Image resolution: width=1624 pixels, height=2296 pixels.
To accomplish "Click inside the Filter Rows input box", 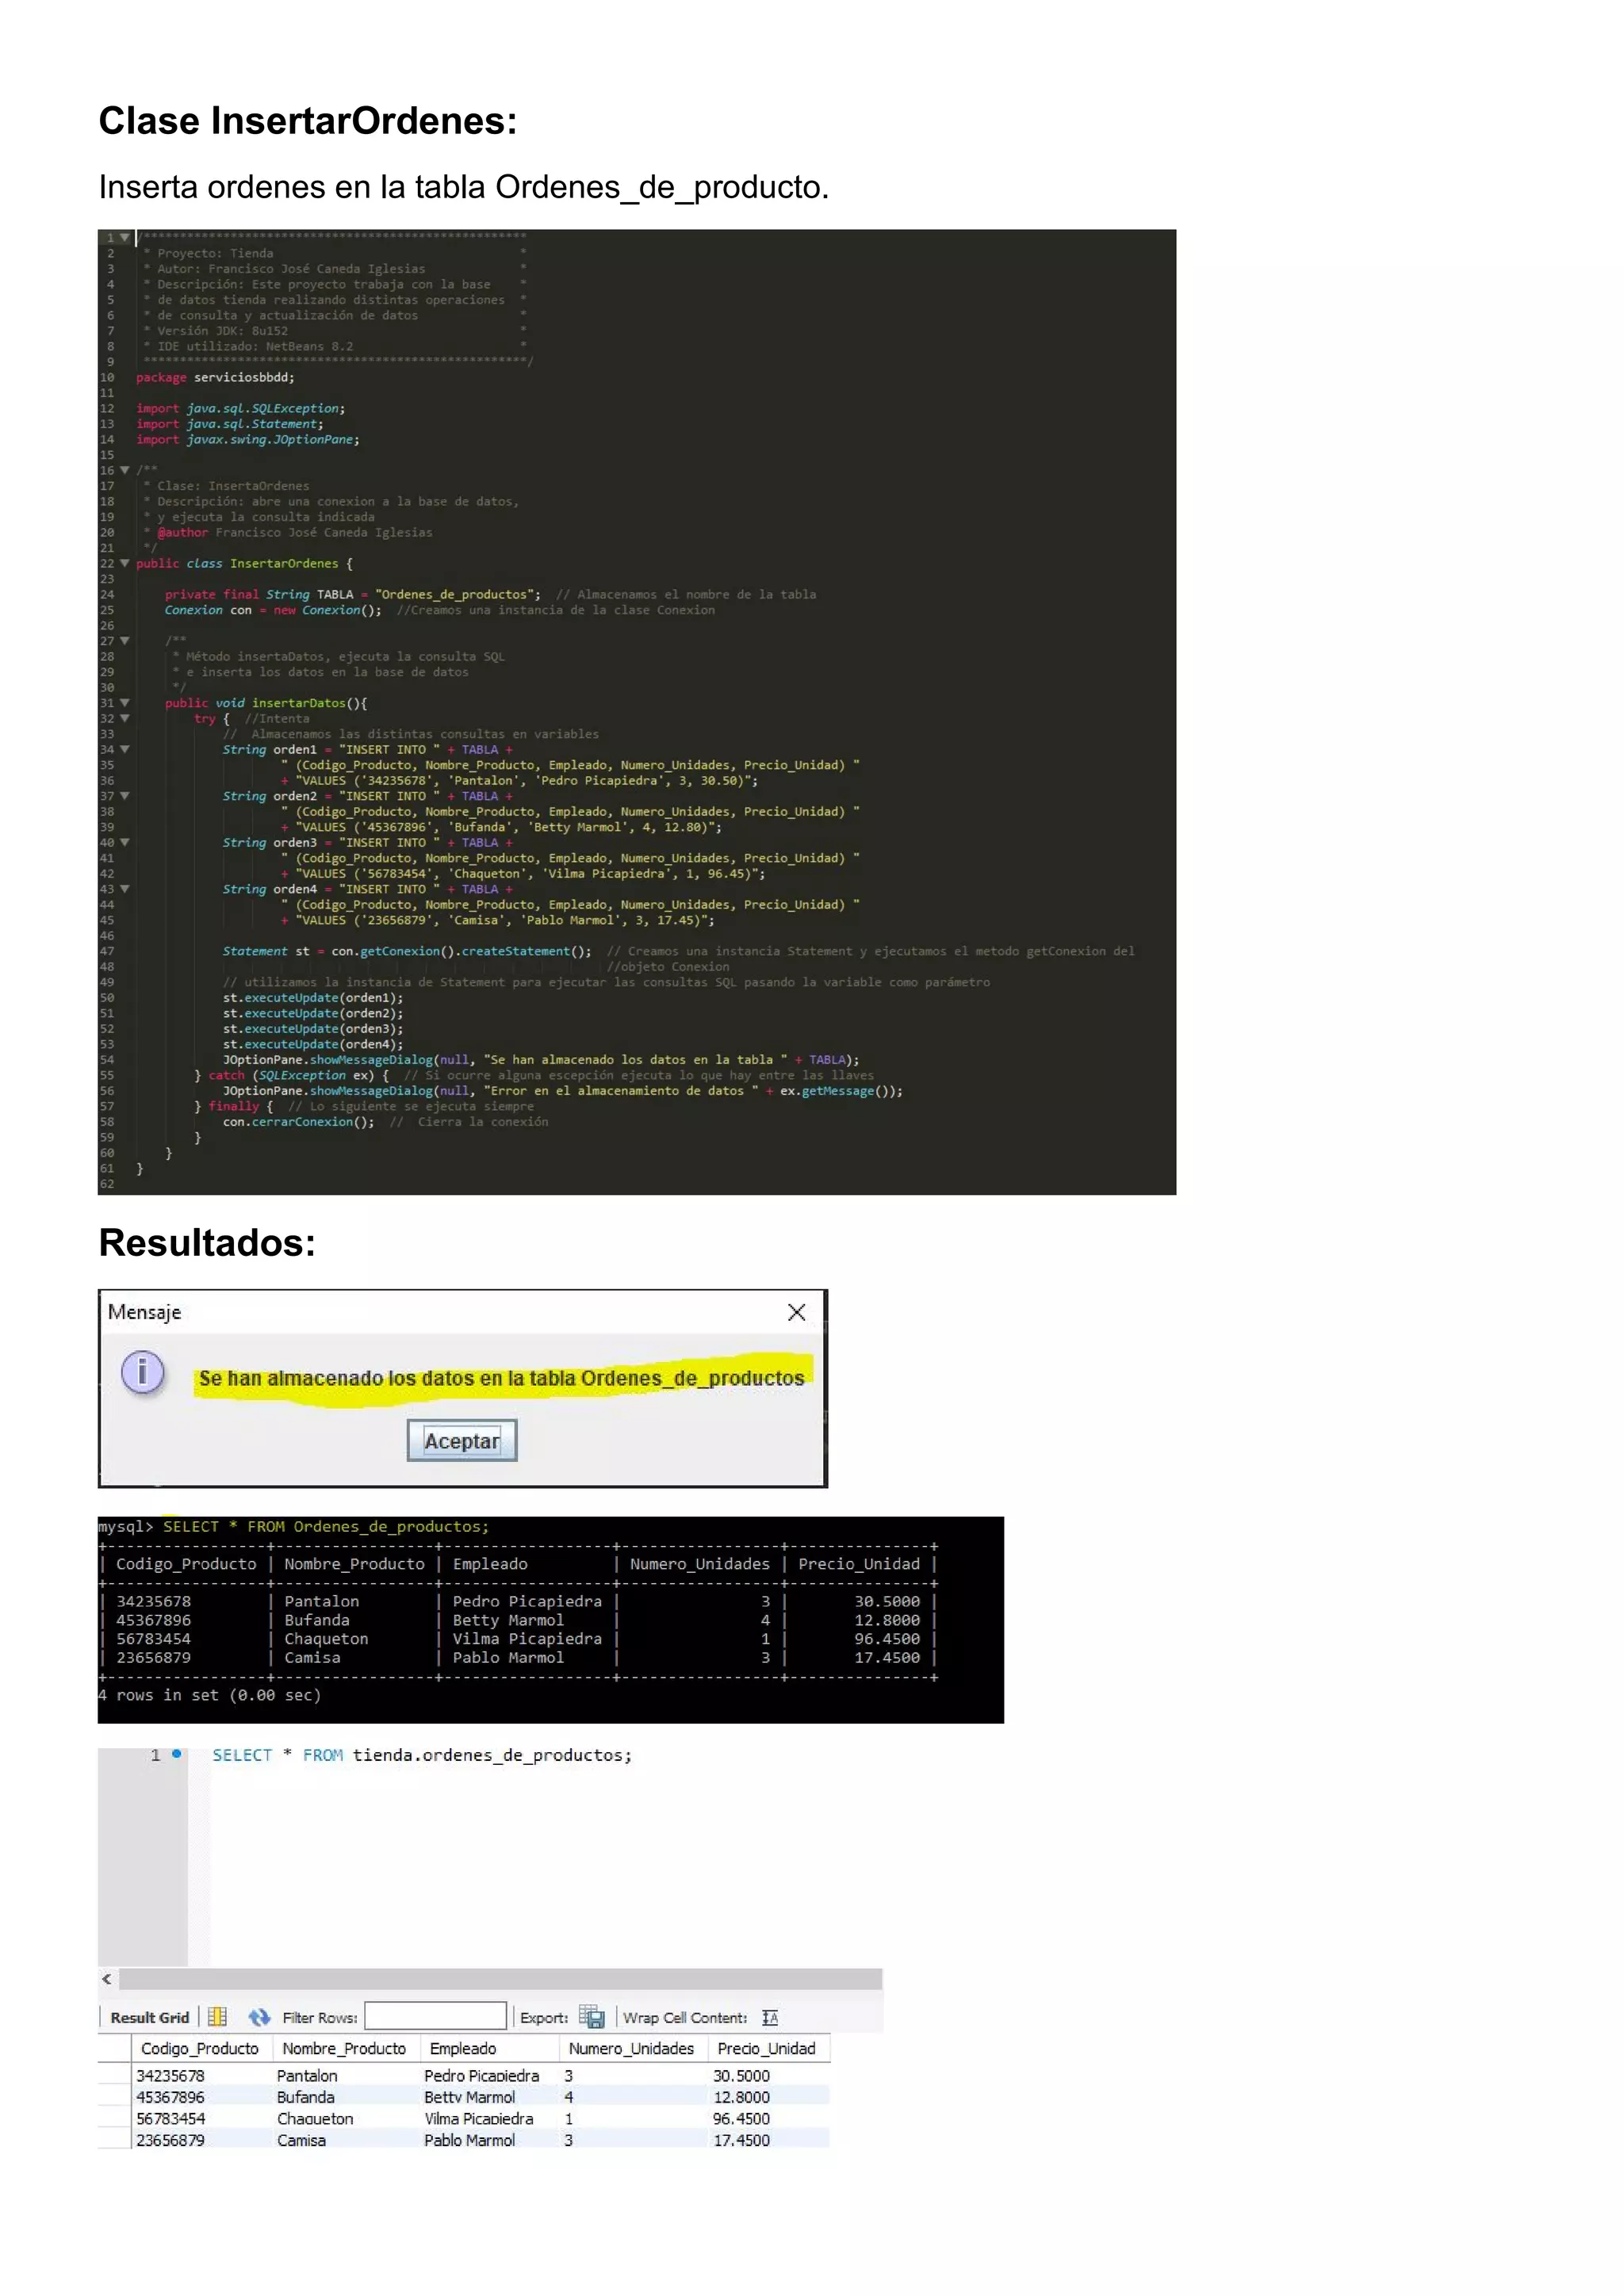I will click(x=435, y=2016).
